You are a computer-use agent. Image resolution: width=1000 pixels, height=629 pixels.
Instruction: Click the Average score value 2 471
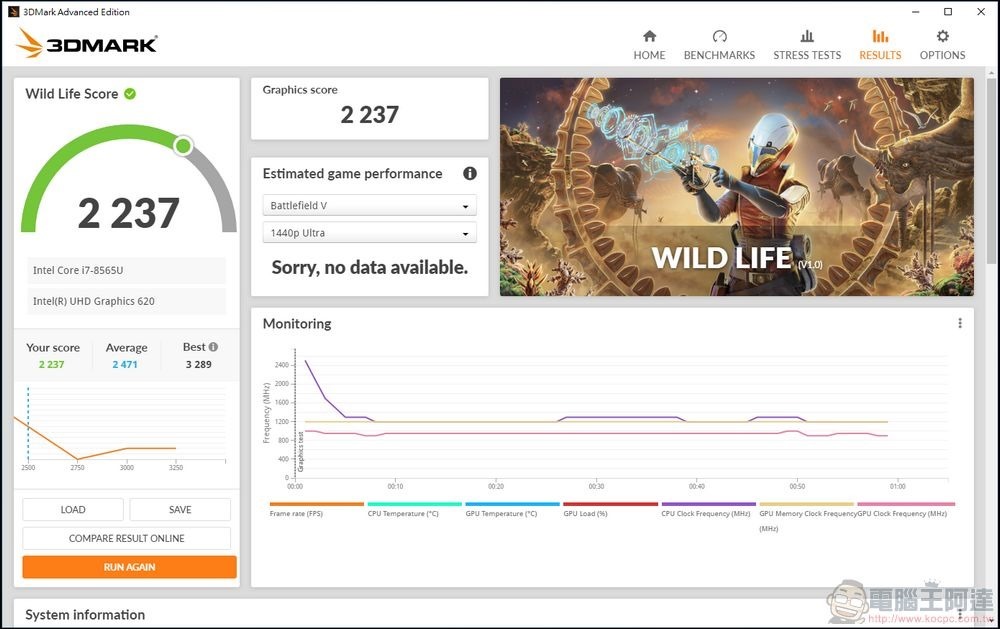[x=125, y=364]
